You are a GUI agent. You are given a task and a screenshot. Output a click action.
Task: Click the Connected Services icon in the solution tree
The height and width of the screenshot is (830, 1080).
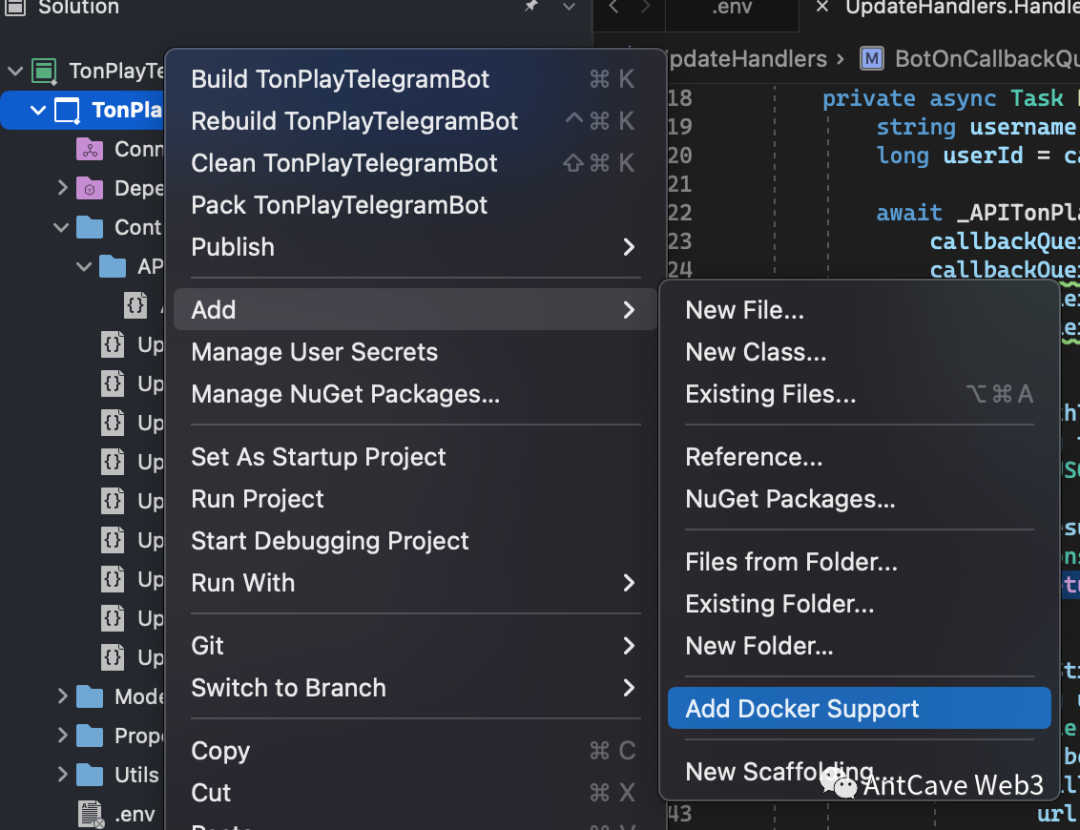coord(90,149)
